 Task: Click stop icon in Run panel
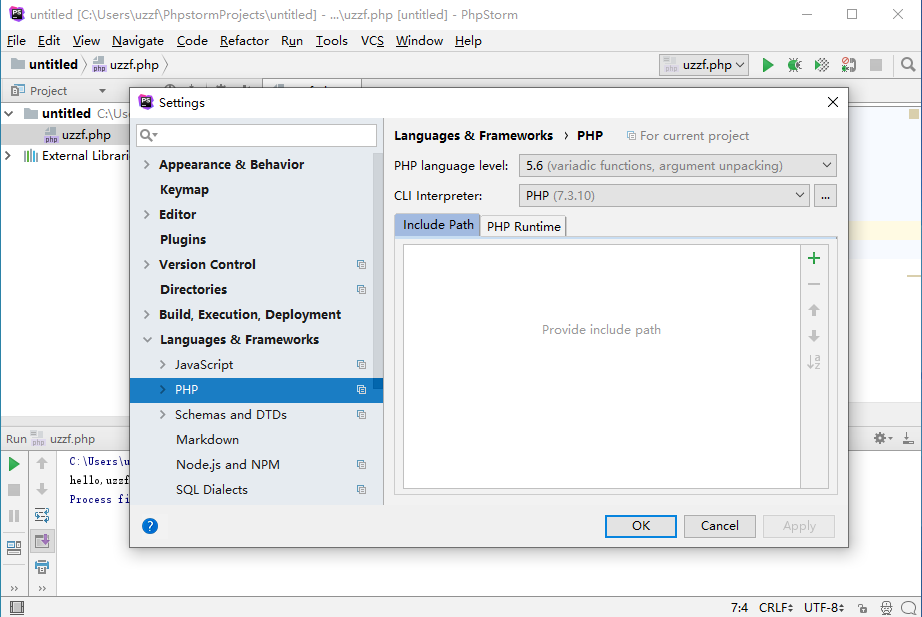coord(14,490)
